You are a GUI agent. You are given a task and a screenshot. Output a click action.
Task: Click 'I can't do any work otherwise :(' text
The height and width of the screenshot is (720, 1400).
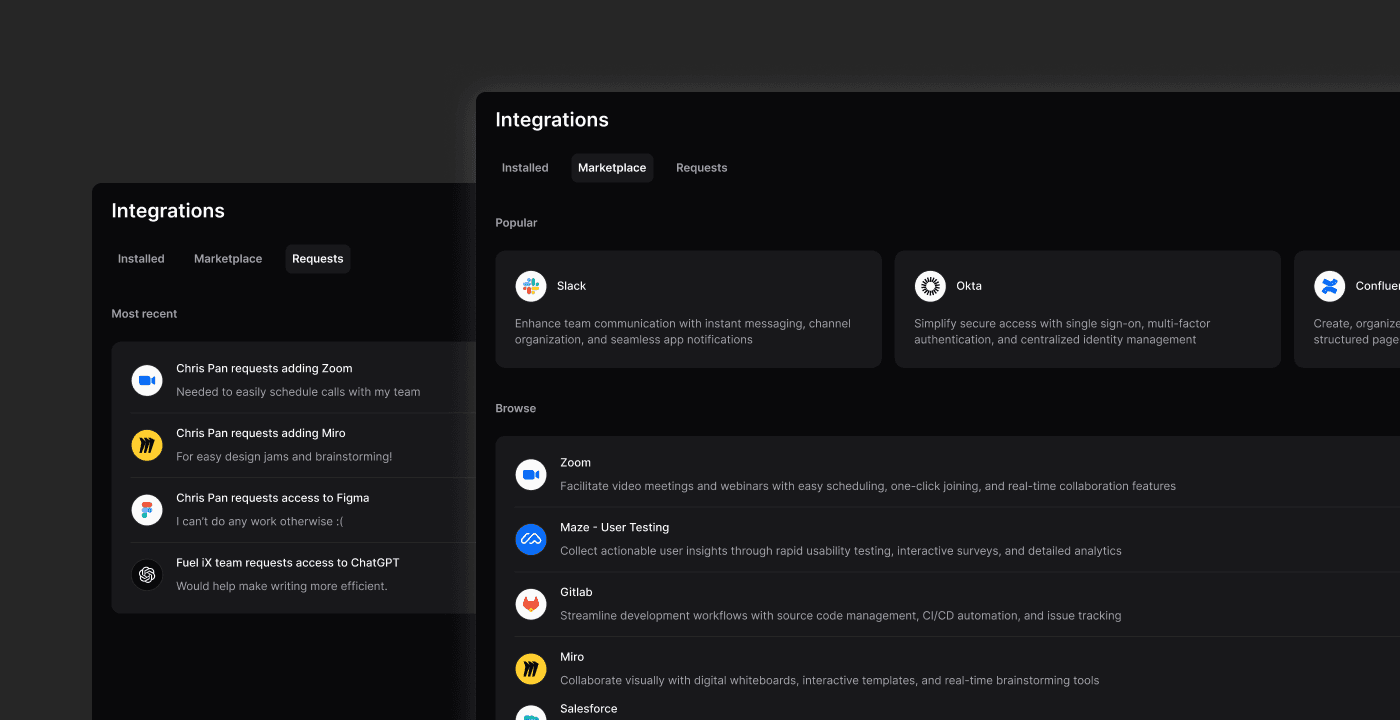point(259,522)
